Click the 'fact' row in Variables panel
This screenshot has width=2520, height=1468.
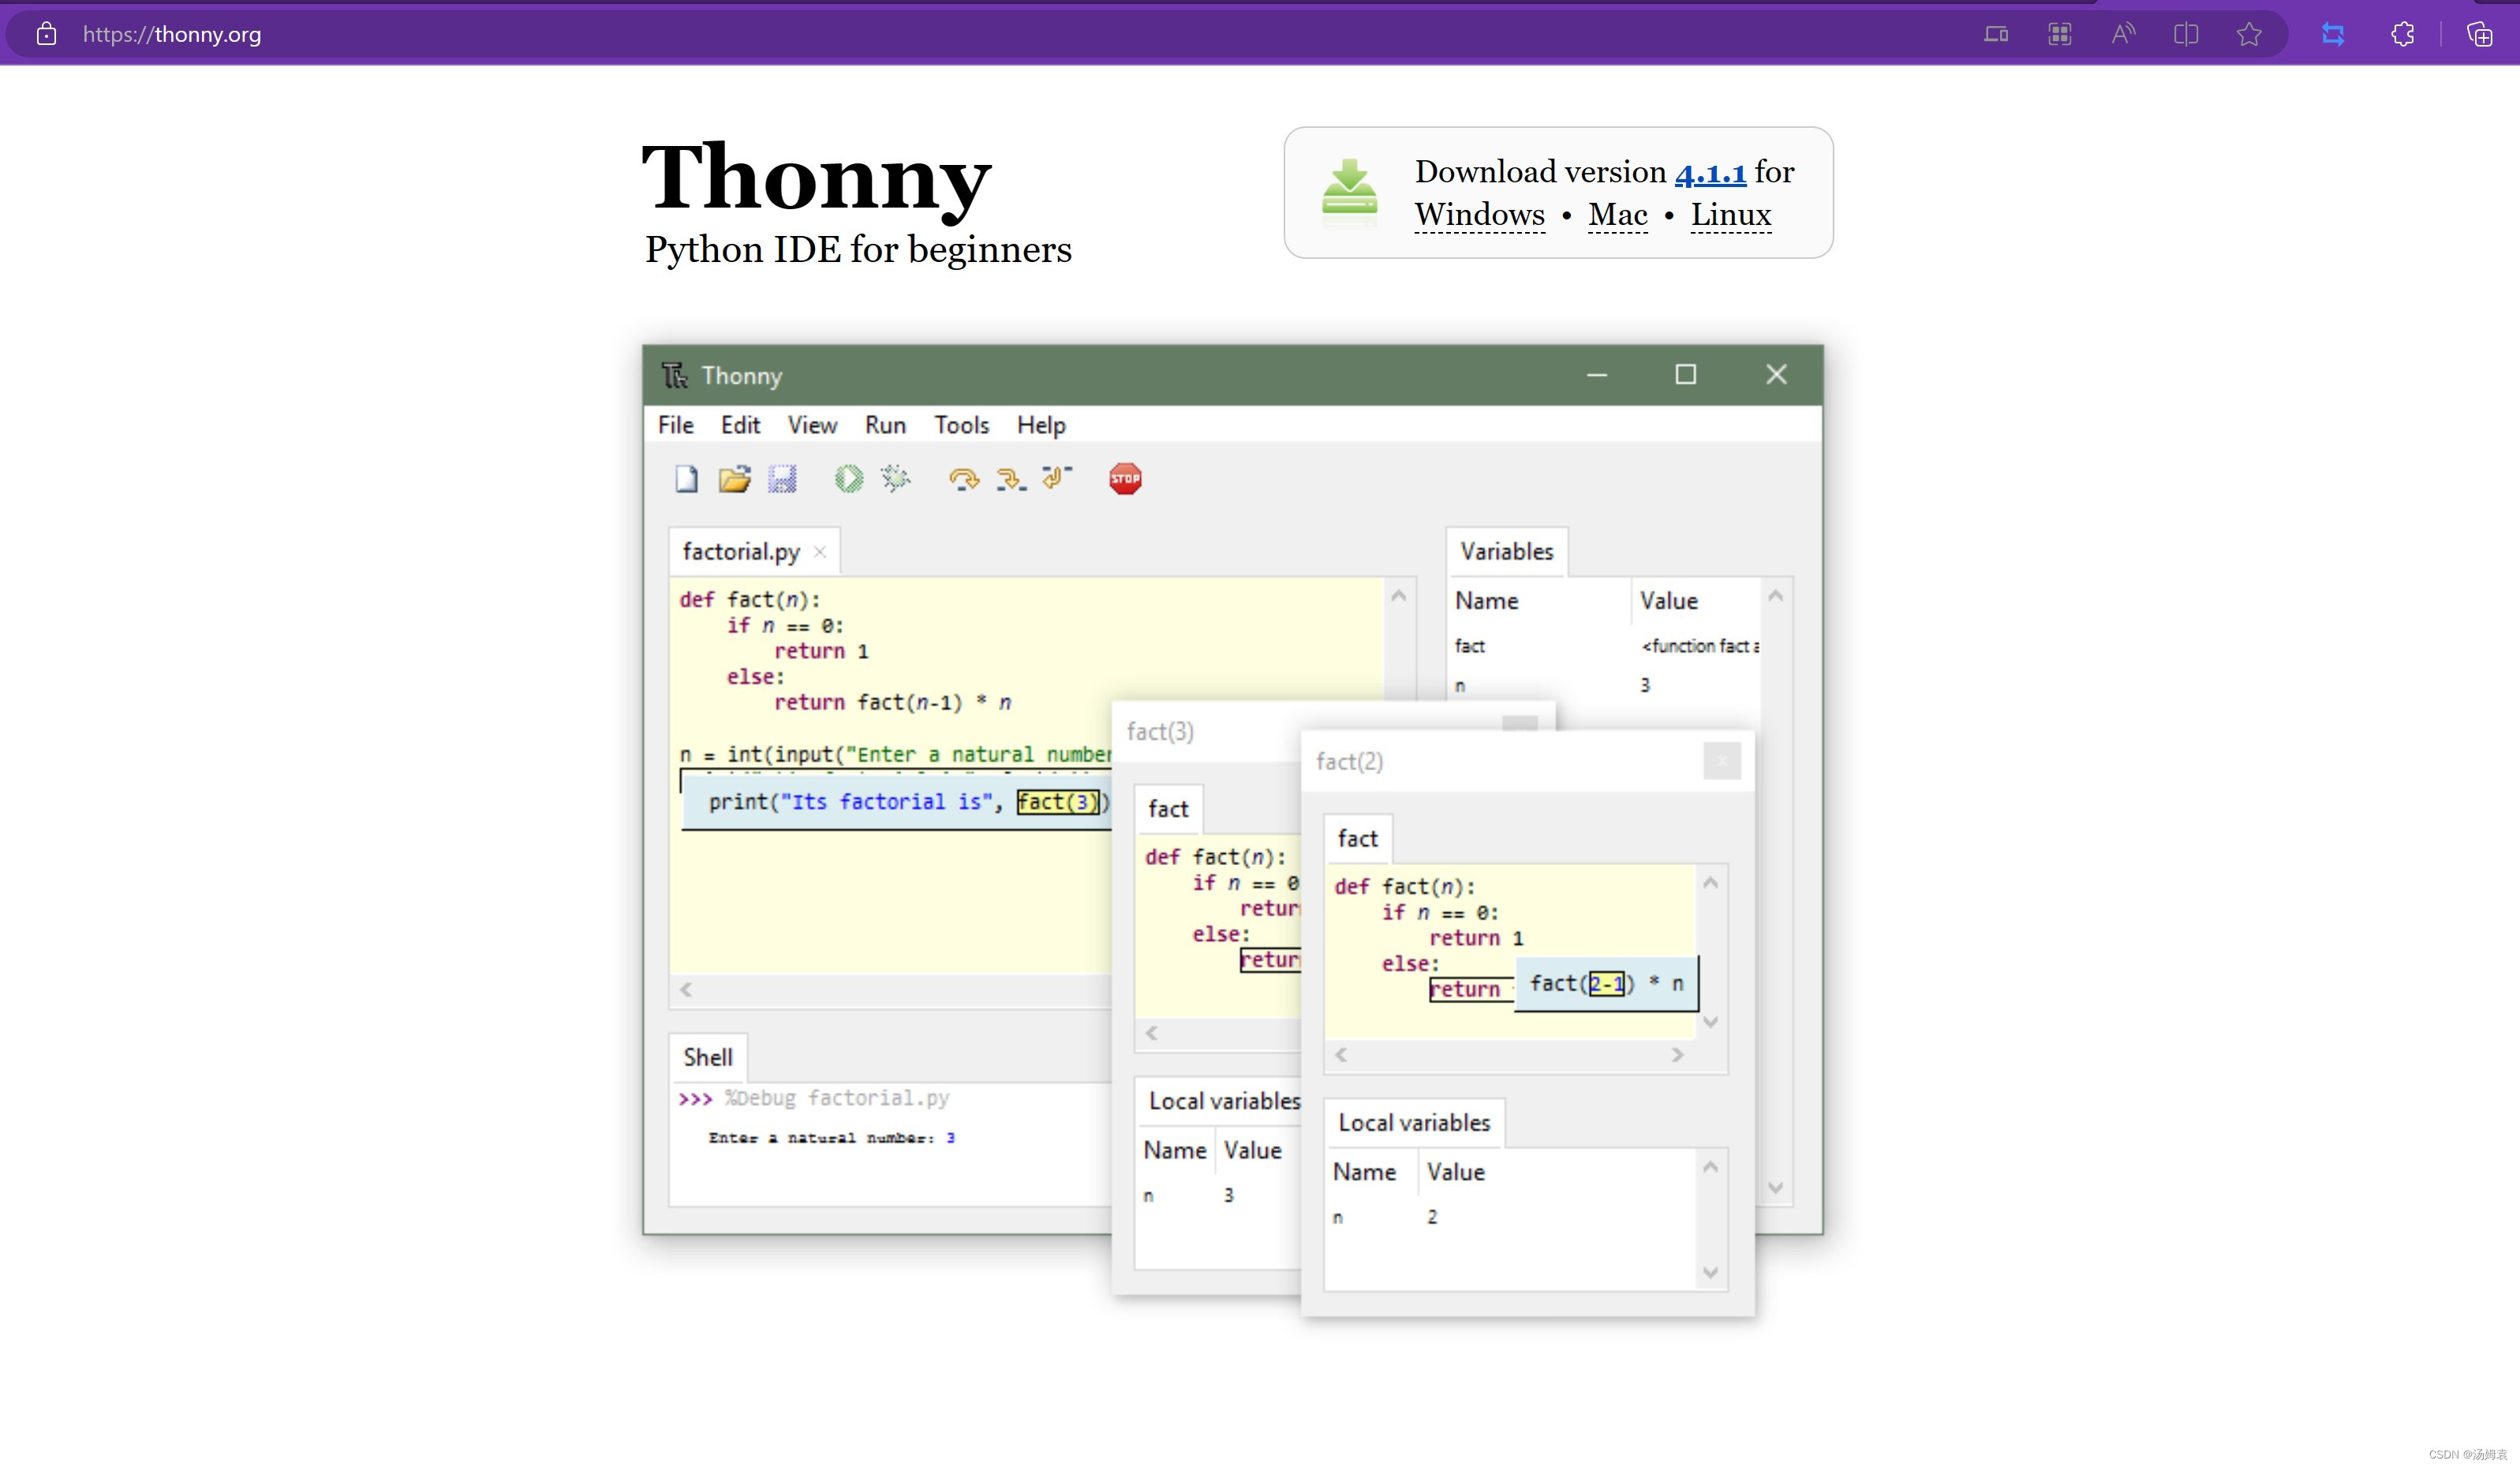(x=1604, y=646)
